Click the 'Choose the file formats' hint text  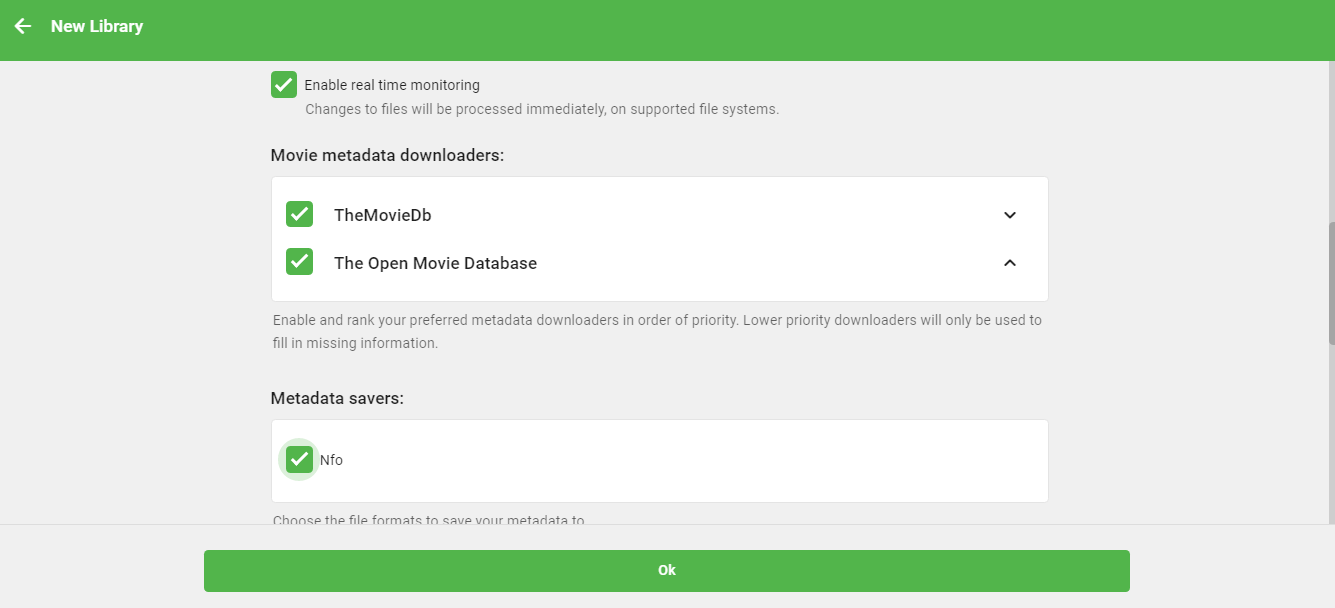point(428,519)
